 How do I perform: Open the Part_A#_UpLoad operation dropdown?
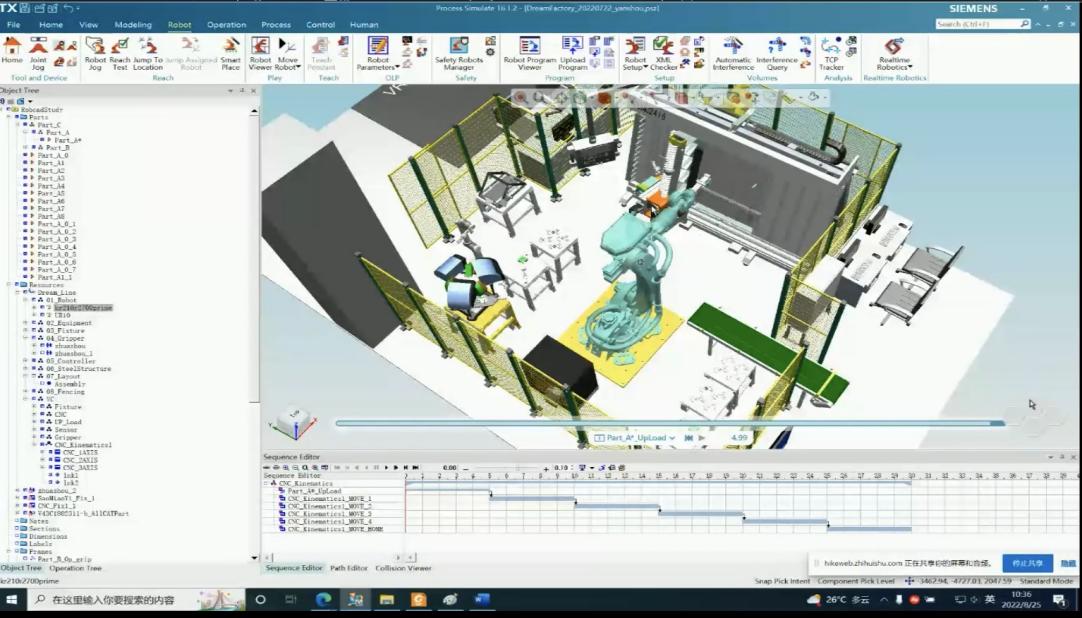point(672,438)
